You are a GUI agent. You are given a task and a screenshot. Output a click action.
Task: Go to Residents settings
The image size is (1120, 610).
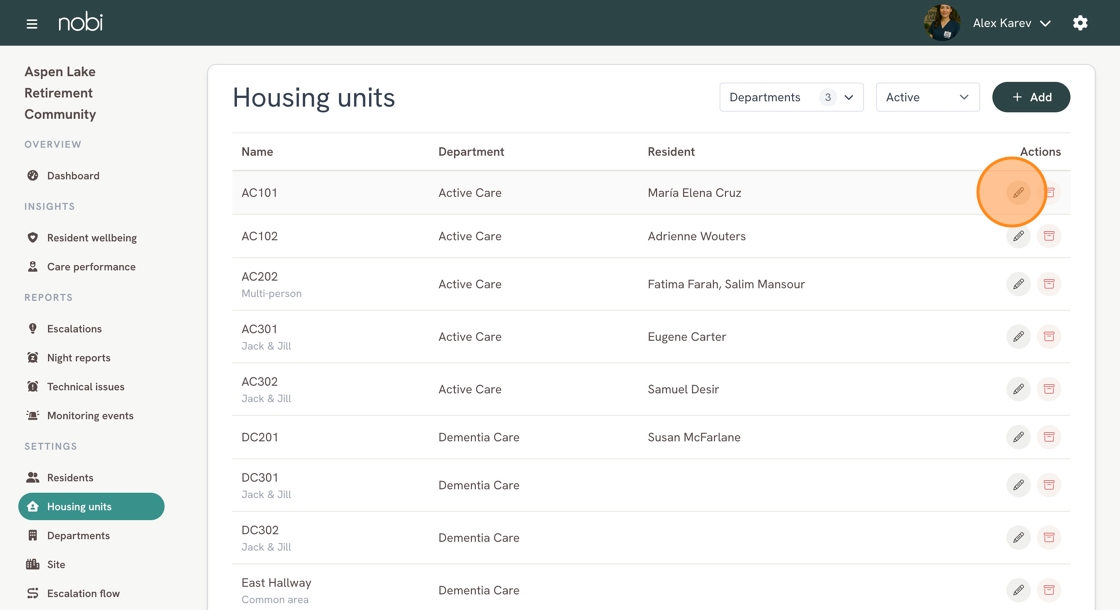[91, 478]
